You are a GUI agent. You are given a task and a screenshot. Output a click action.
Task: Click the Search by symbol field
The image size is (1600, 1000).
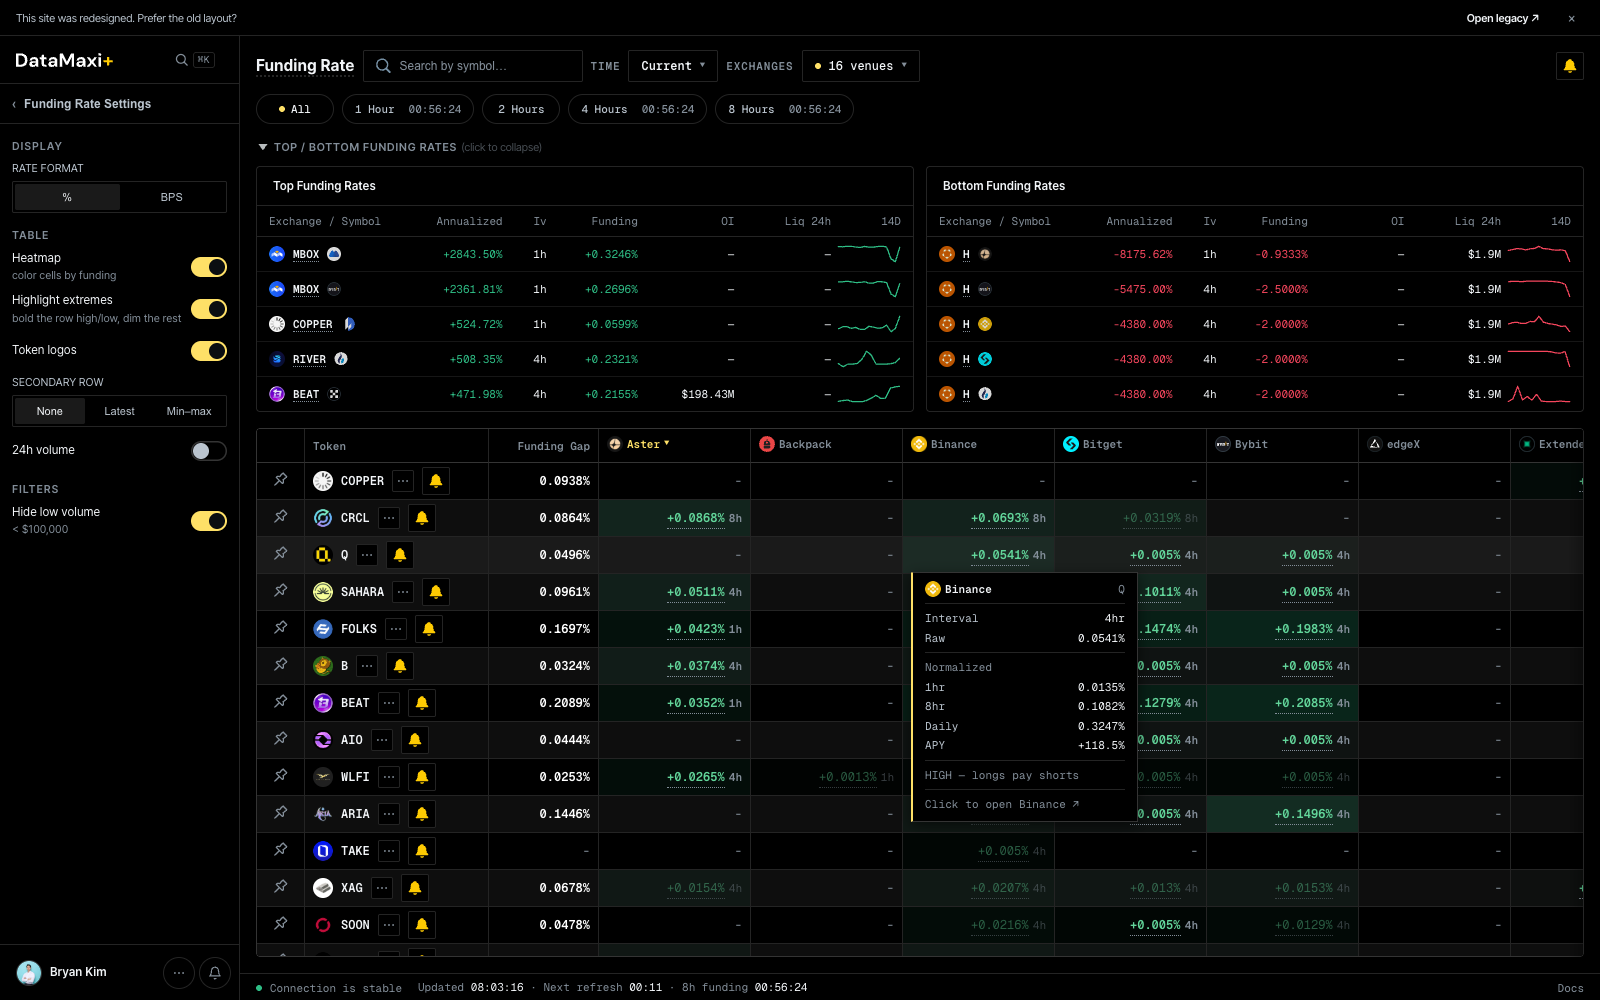[x=473, y=66]
